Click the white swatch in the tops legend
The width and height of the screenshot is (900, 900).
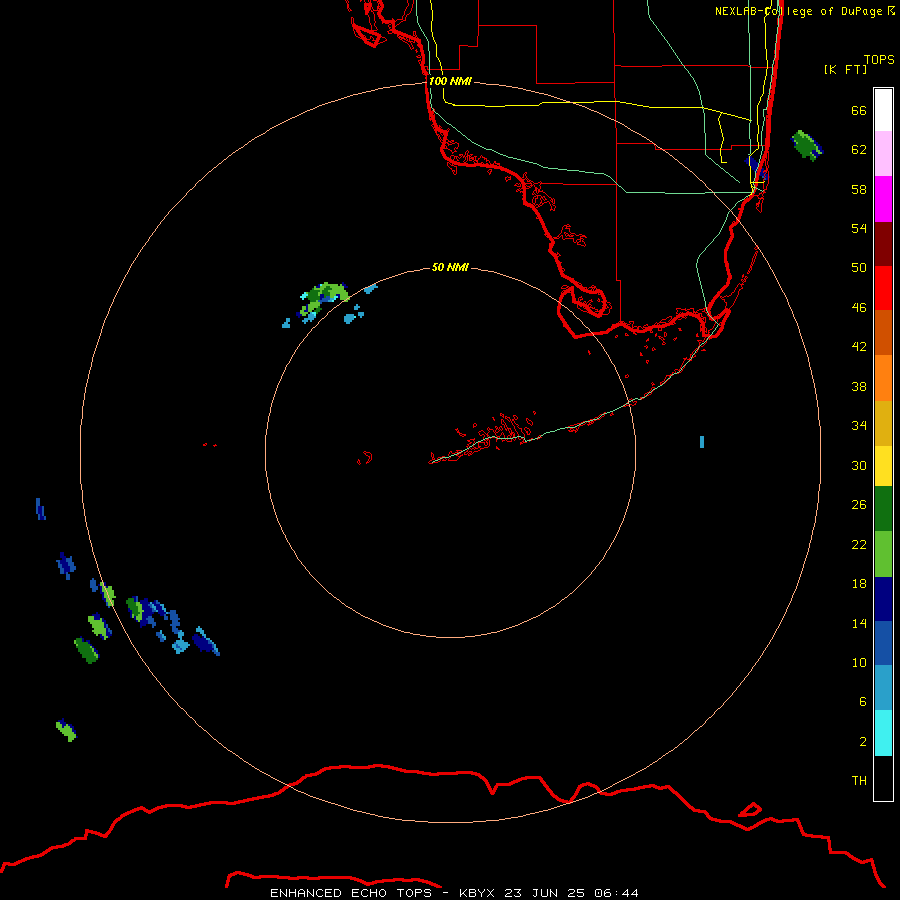click(883, 110)
